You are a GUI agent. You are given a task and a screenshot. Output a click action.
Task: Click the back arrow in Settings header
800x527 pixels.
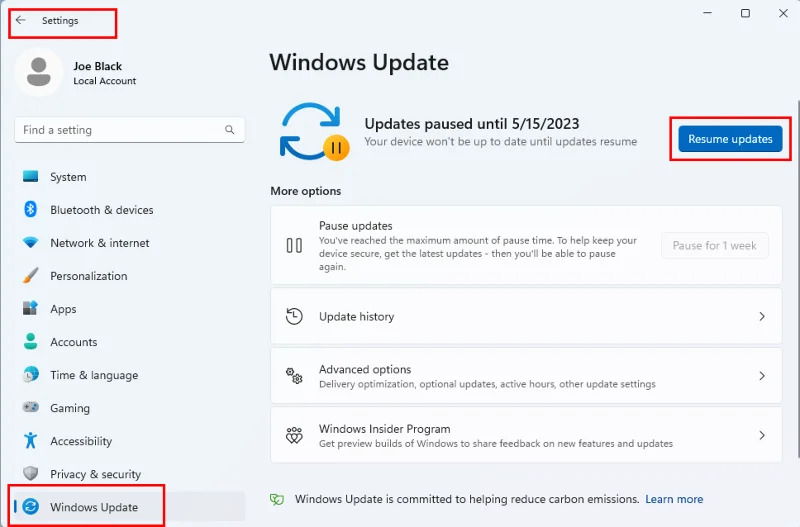(21, 20)
